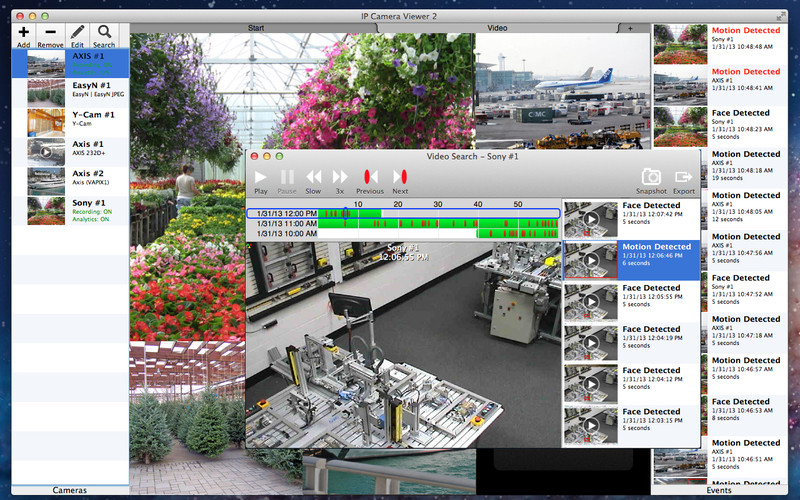Image resolution: width=800 pixels, height=500 pixels.
Task: Open the Edit pencil tool
Action: (77, 33)
